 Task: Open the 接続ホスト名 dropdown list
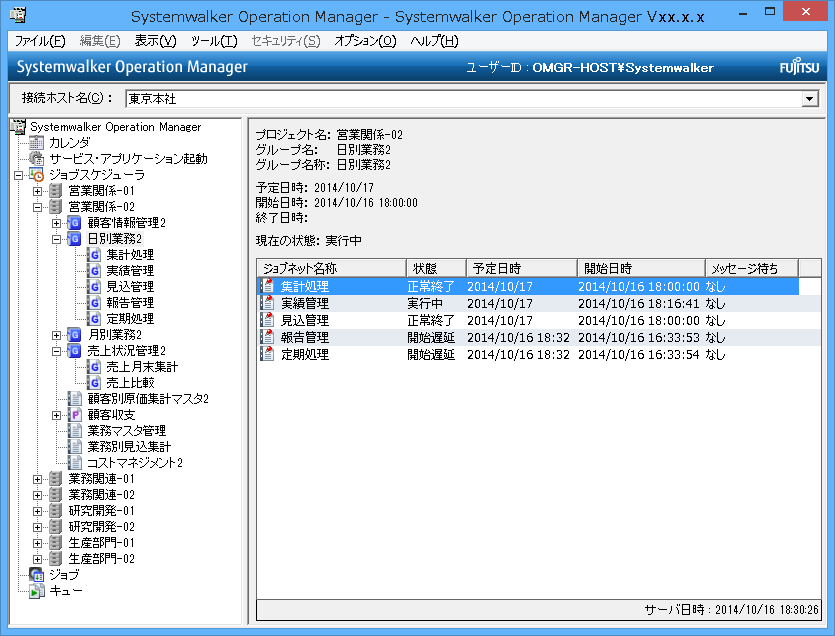809,99
